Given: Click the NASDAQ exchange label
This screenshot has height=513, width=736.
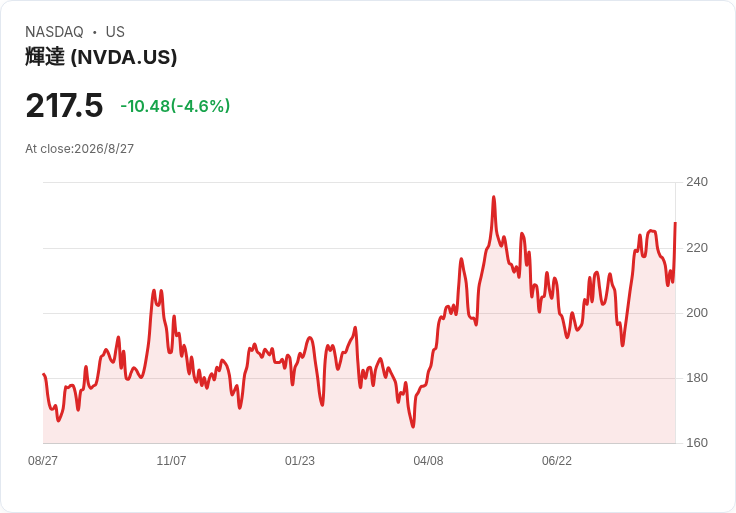Looking at the screenshot, I should coord(54,32).
